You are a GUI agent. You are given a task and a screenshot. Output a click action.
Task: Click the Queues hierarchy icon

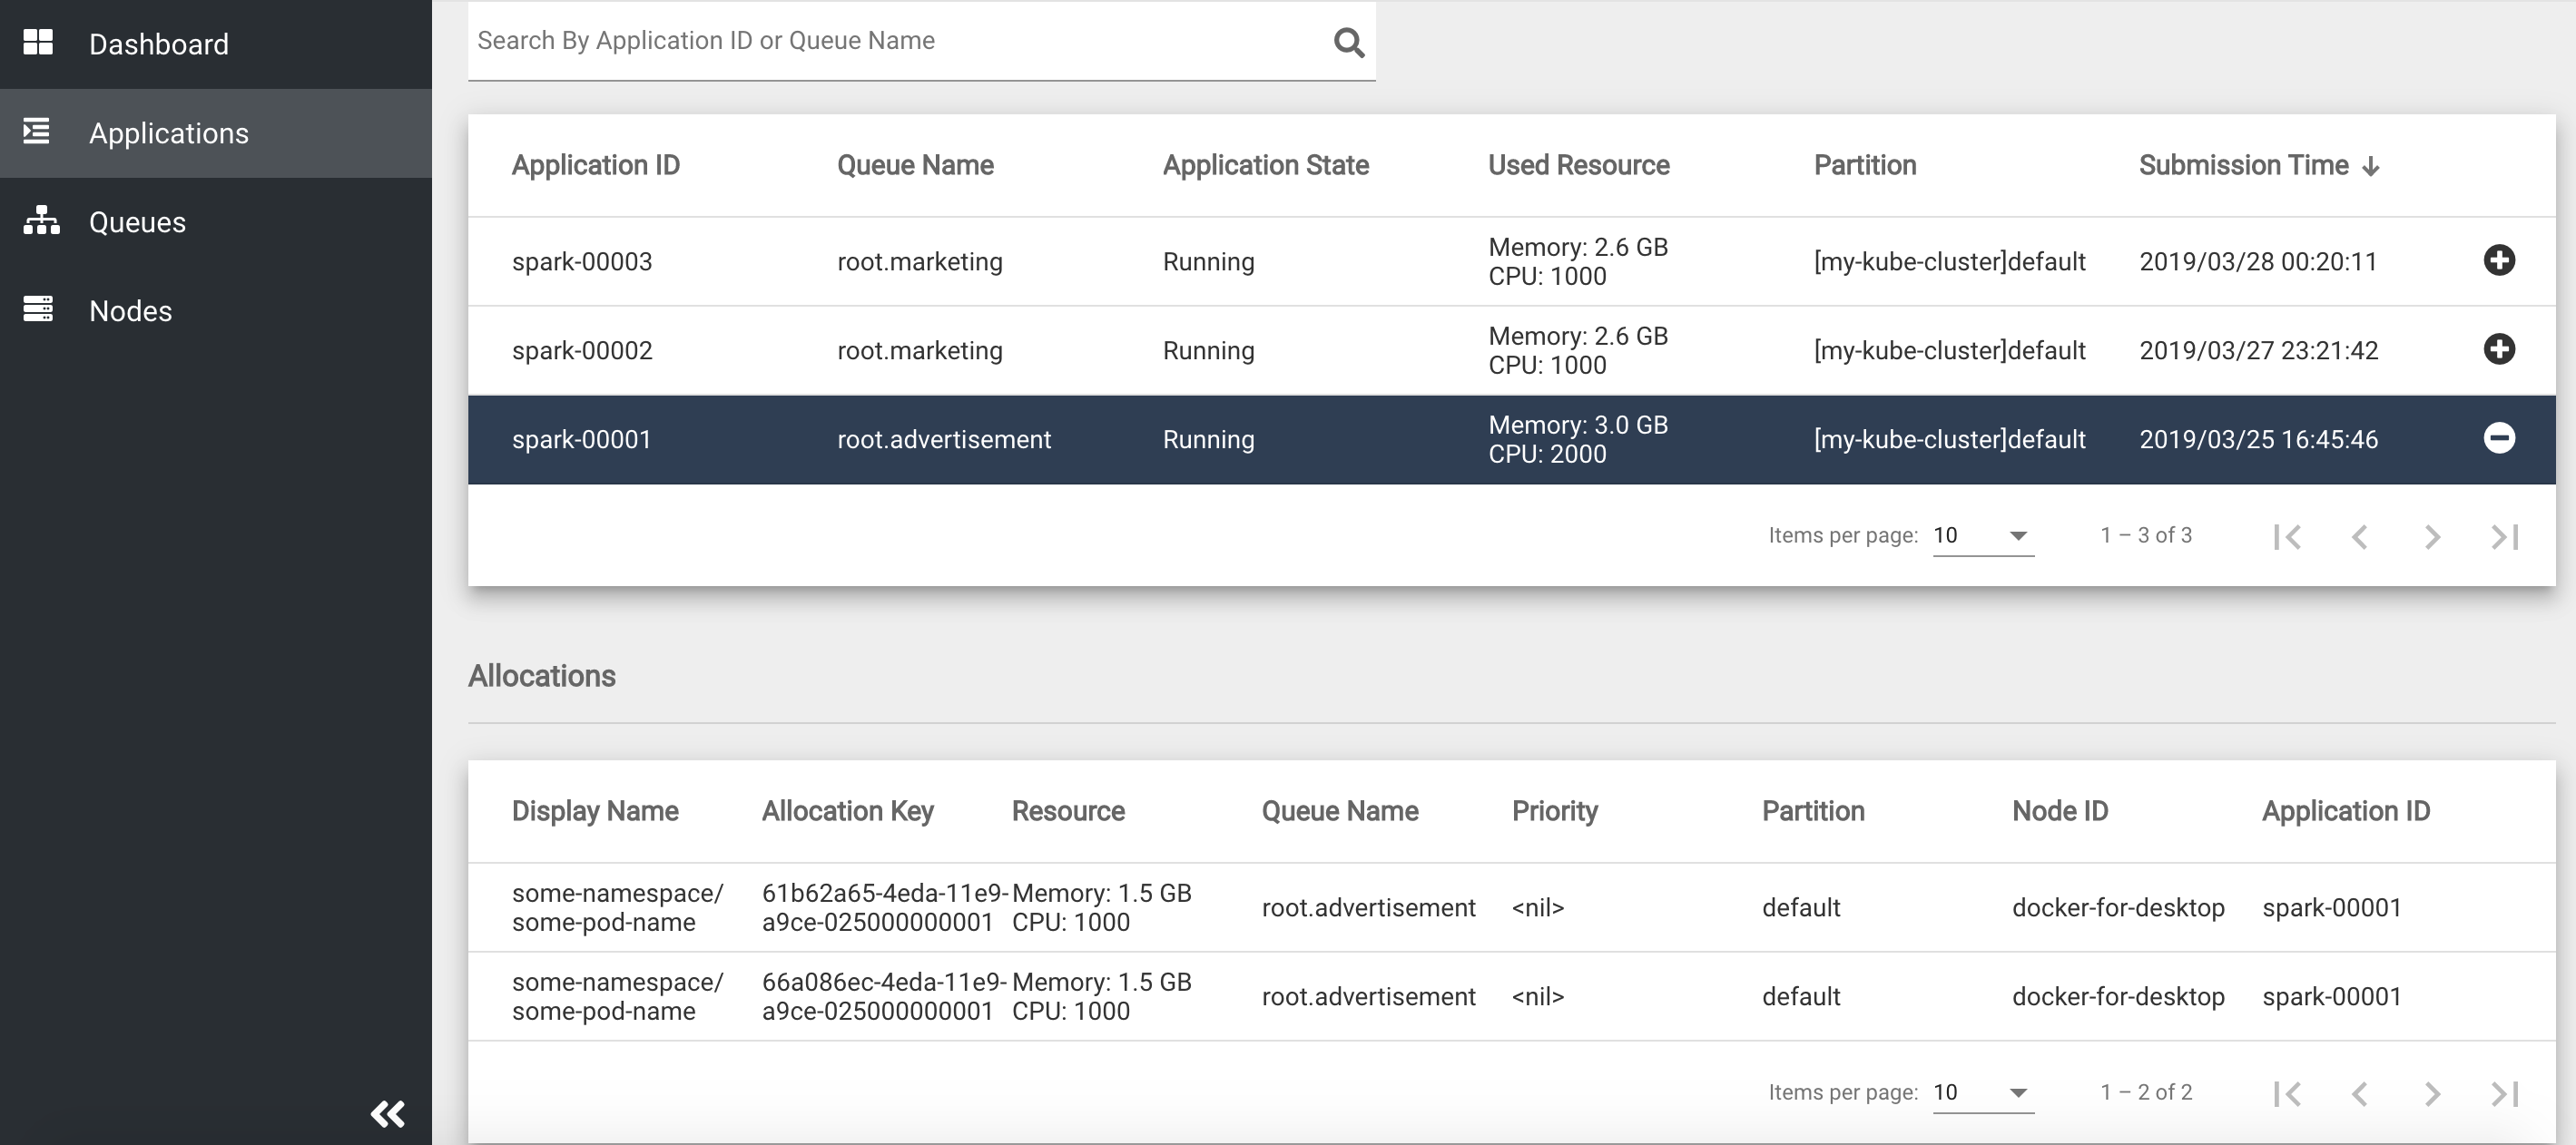41,220
